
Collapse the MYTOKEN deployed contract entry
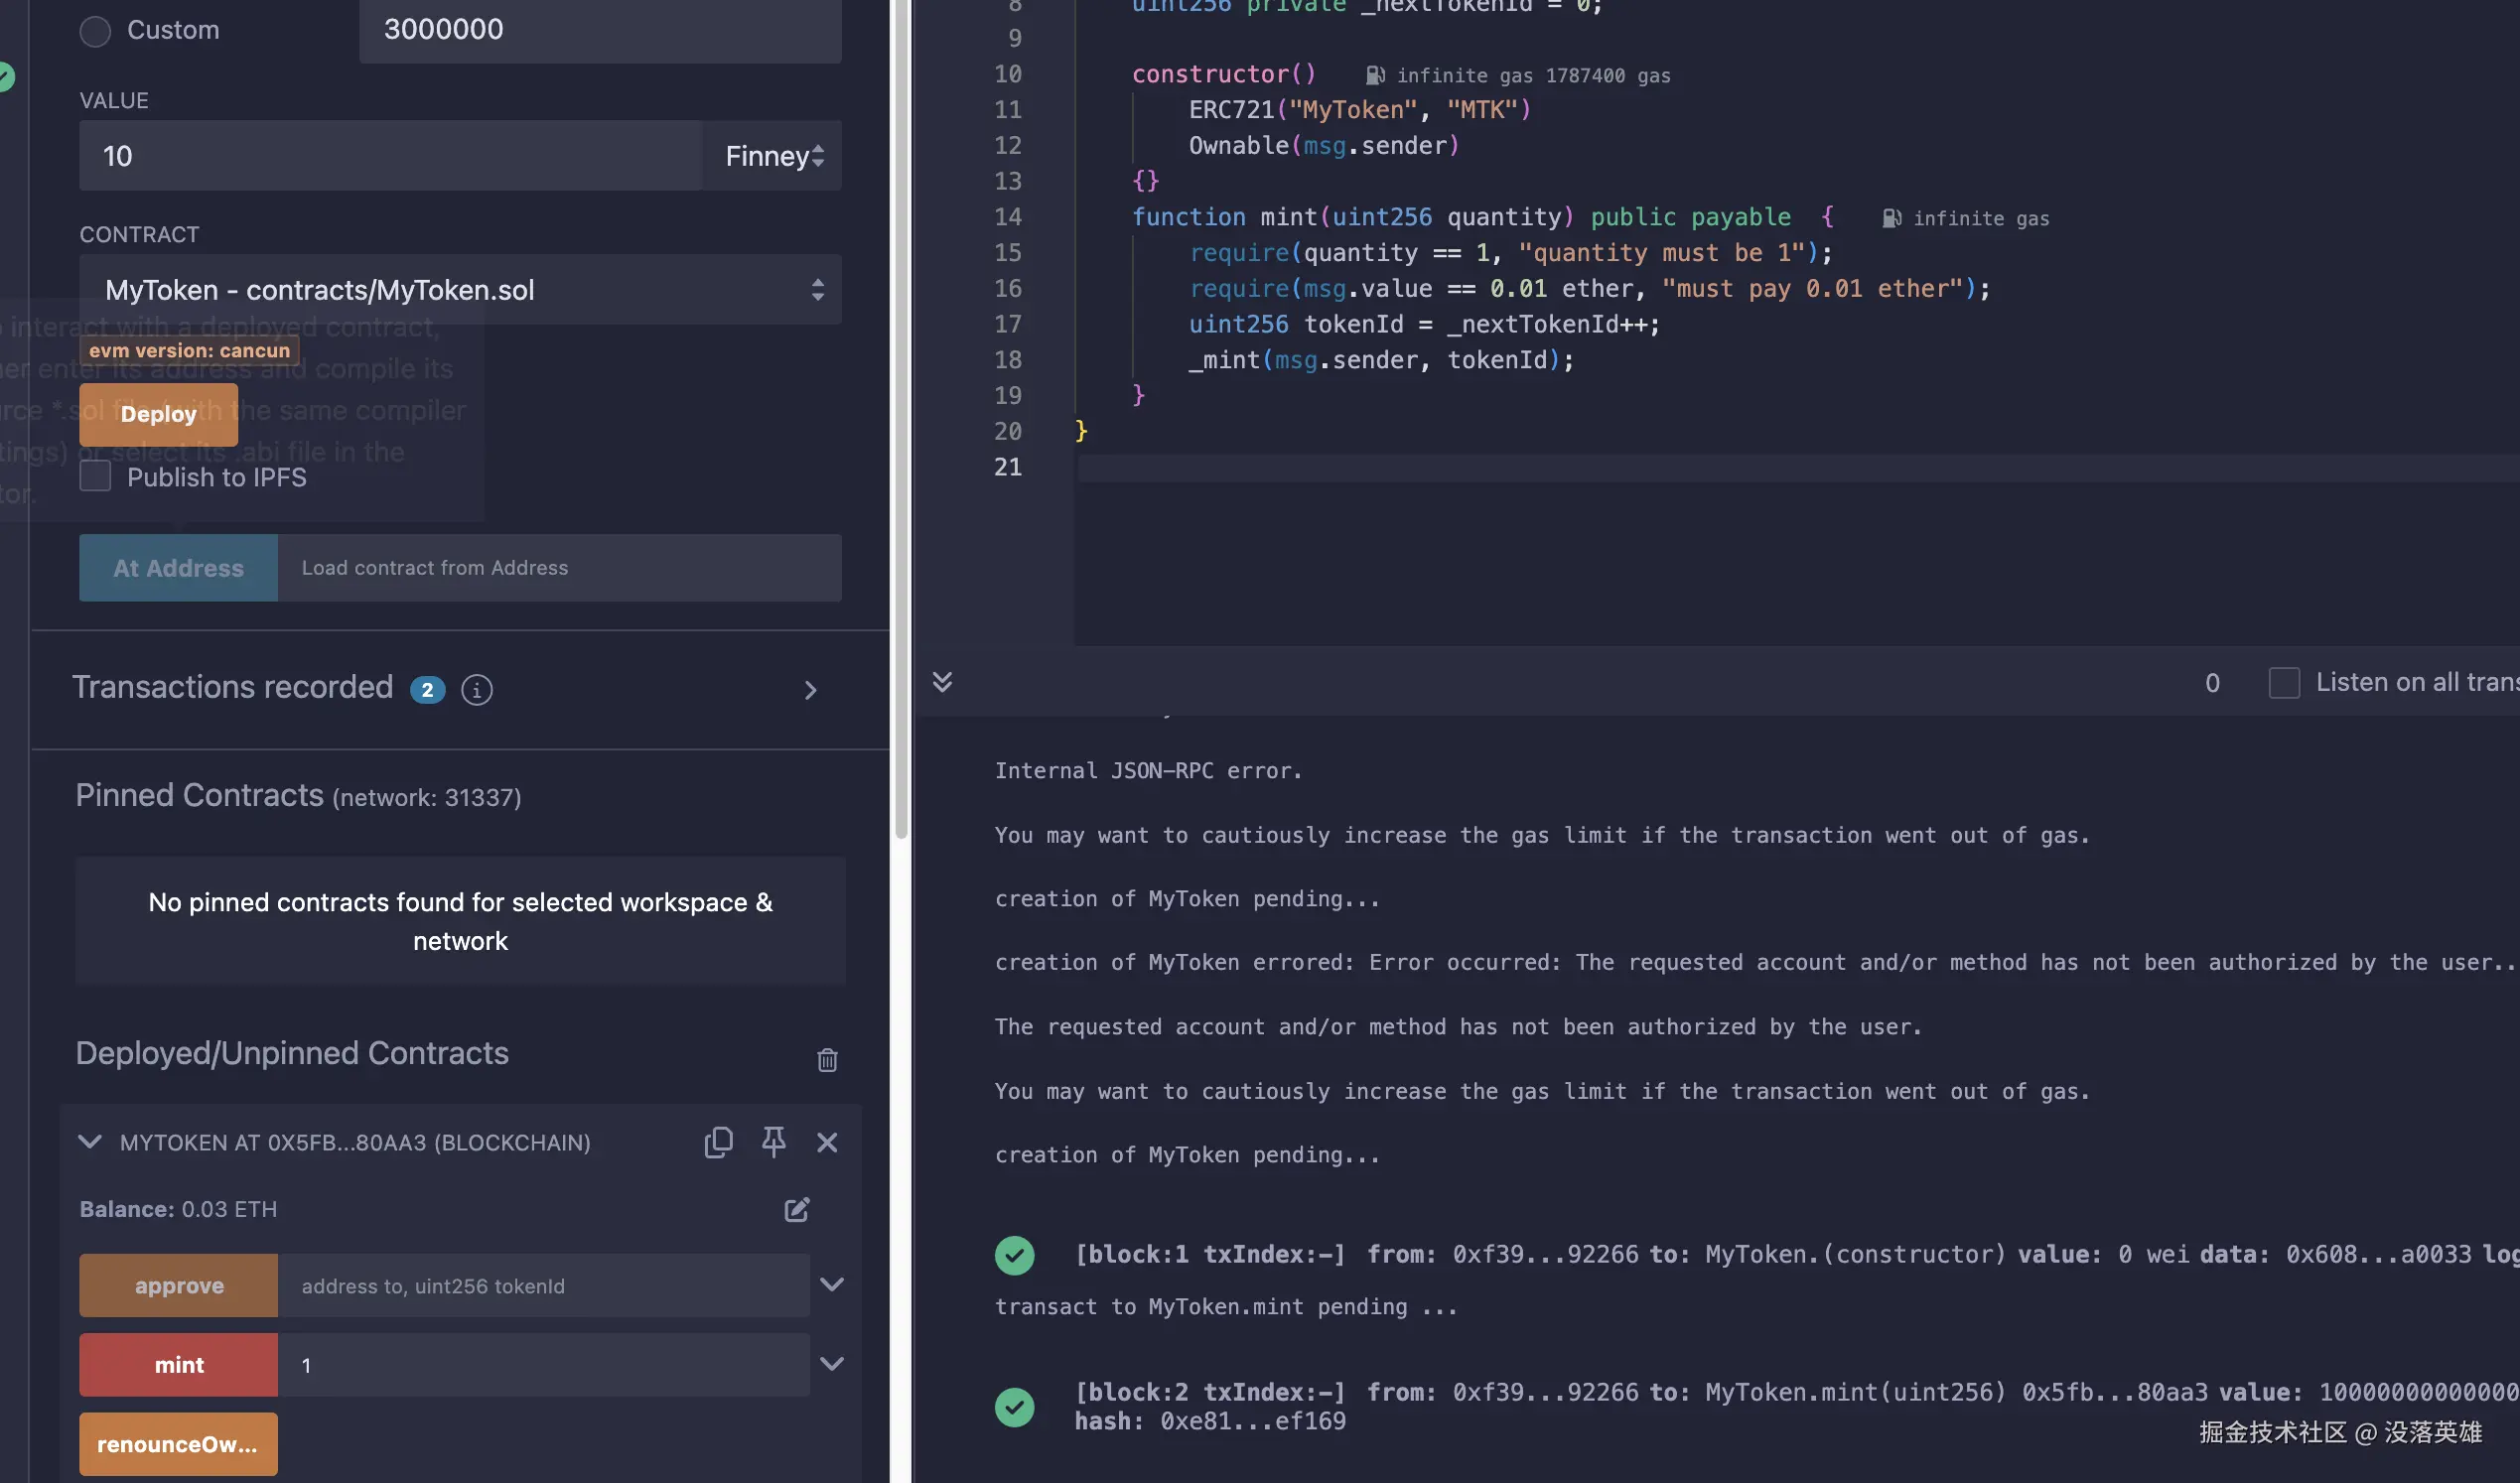[90, 1142]
